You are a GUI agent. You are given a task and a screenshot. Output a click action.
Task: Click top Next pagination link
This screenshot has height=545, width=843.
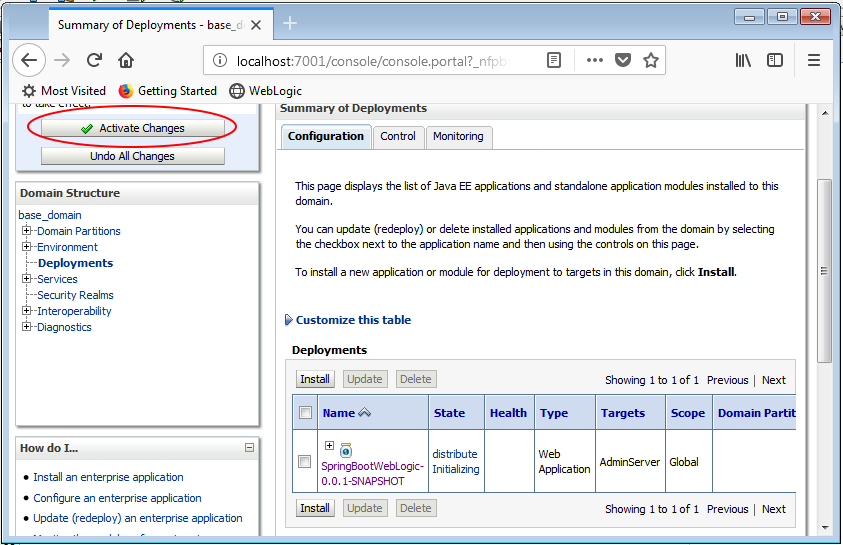click(x=774, y=380)
